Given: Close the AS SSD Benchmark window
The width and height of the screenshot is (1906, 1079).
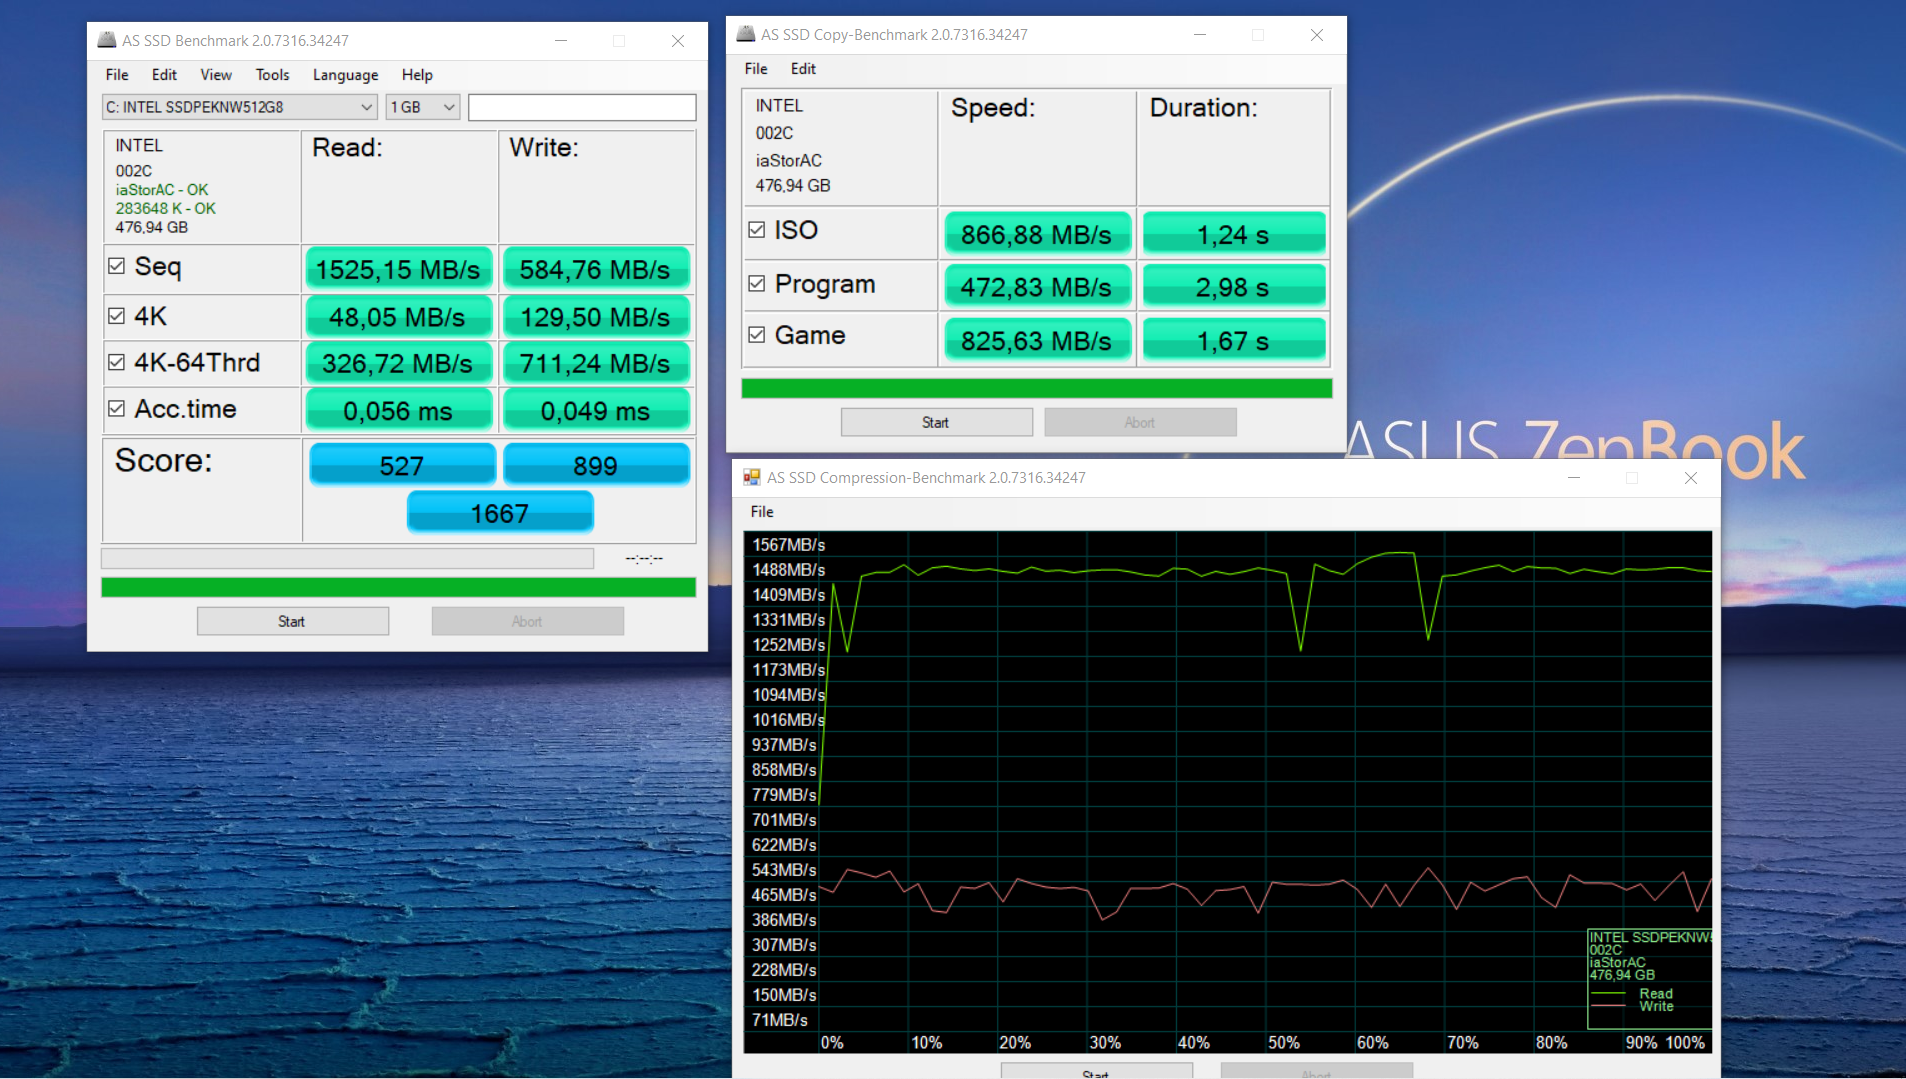Looking at the screenshot, I should 678,41.
